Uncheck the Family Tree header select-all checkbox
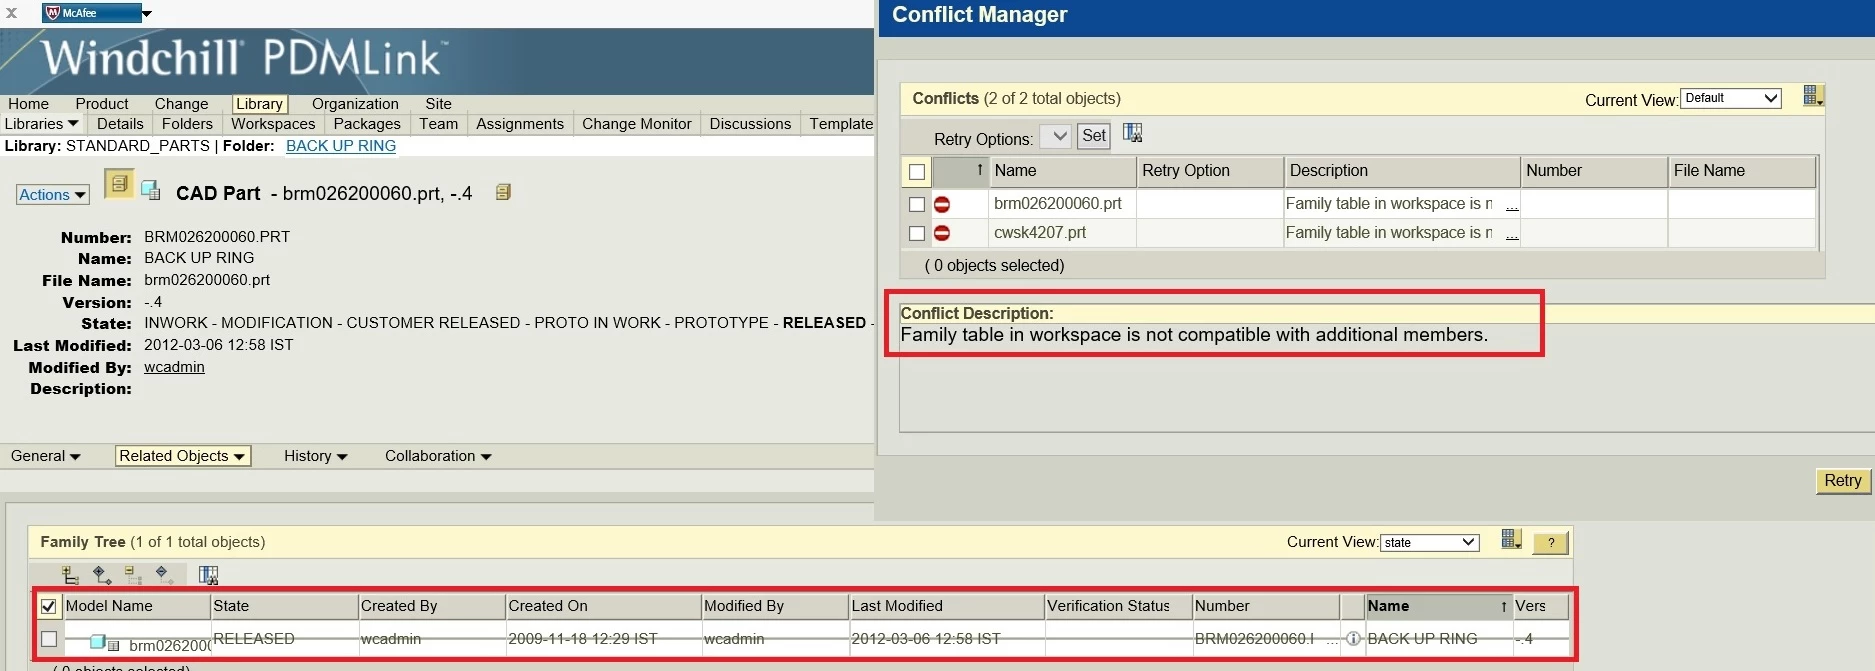Screen dimensions: 1875x671 [48, 606]
